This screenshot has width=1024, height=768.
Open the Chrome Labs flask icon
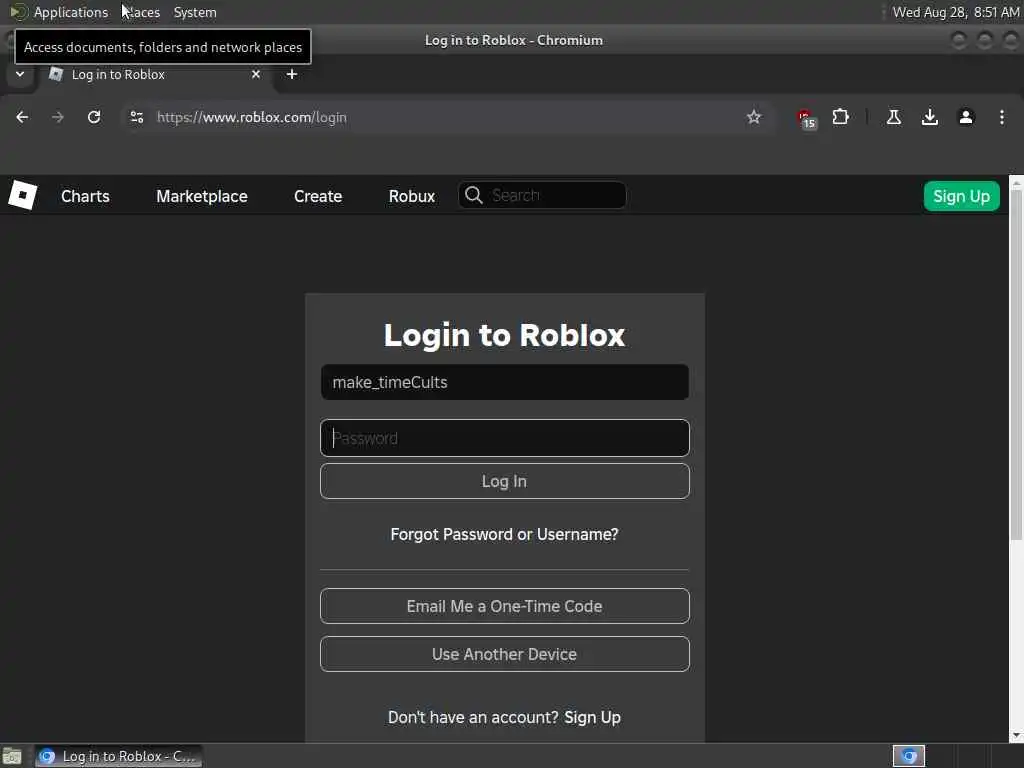894,117
